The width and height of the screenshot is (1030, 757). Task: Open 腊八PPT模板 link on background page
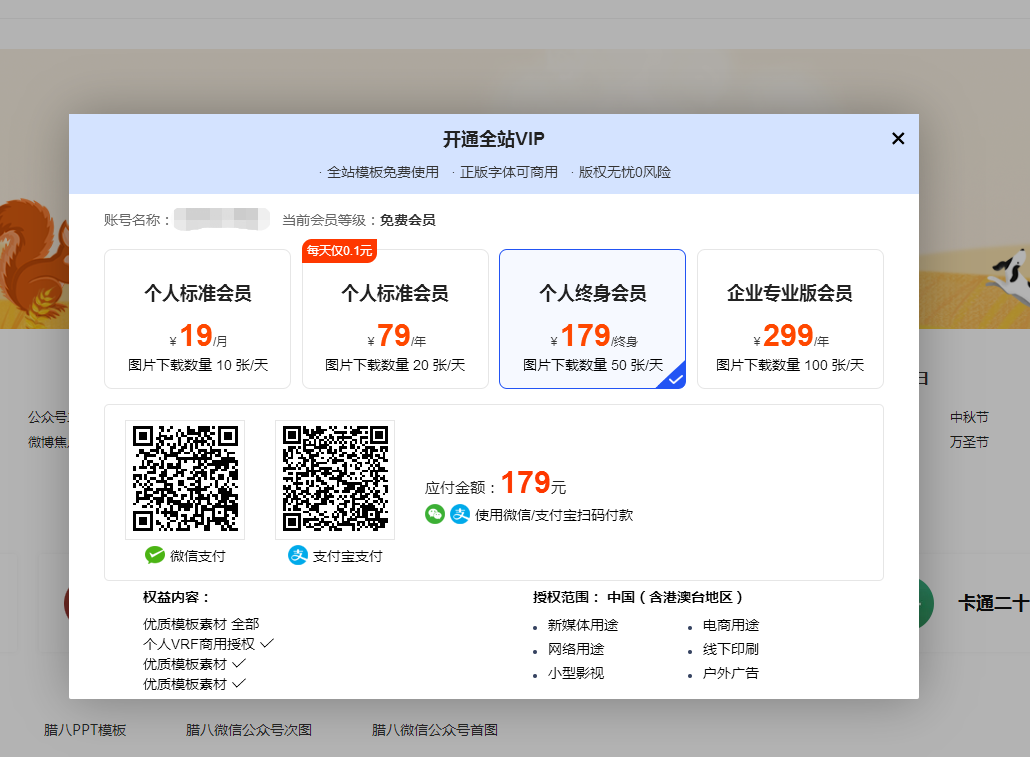pyautogui.click(x=85, y=730)
